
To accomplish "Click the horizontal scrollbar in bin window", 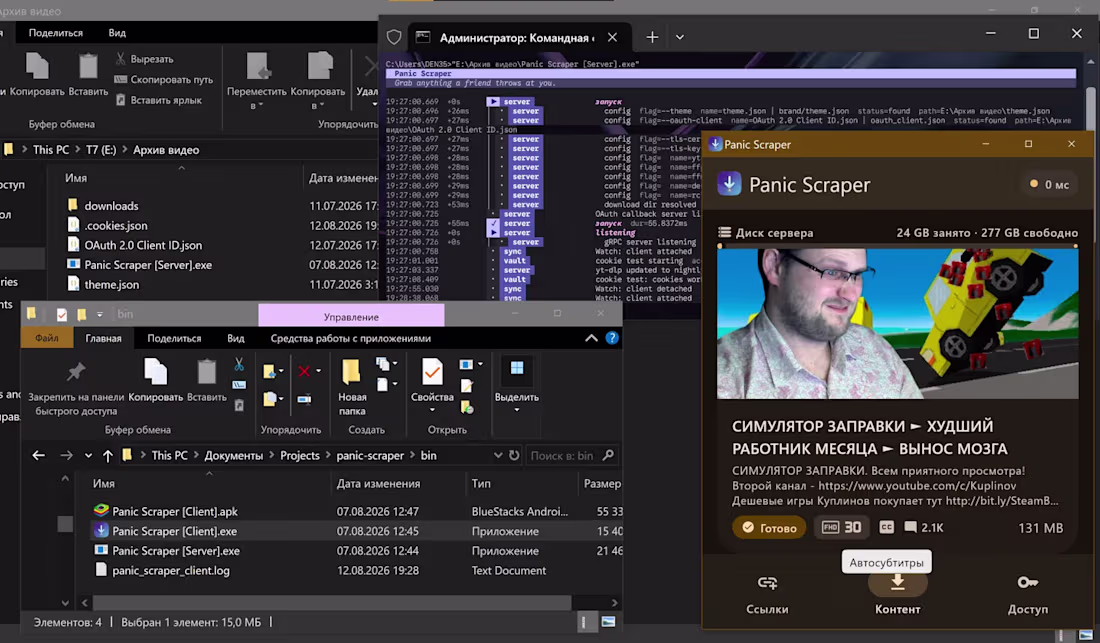I will pos(332,602).
